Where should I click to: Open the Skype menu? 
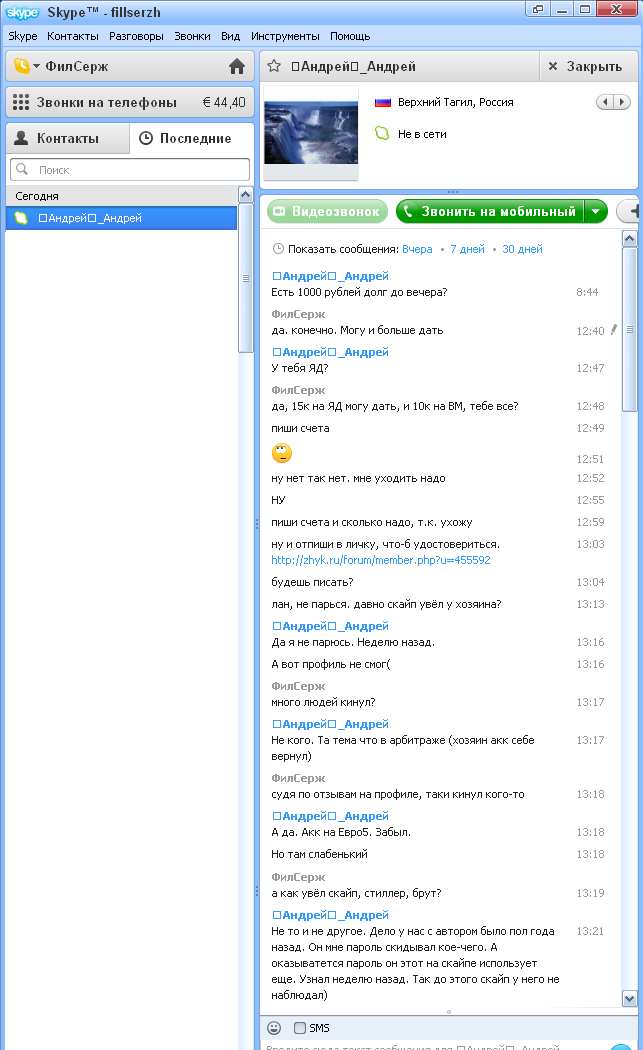[23, 36]
